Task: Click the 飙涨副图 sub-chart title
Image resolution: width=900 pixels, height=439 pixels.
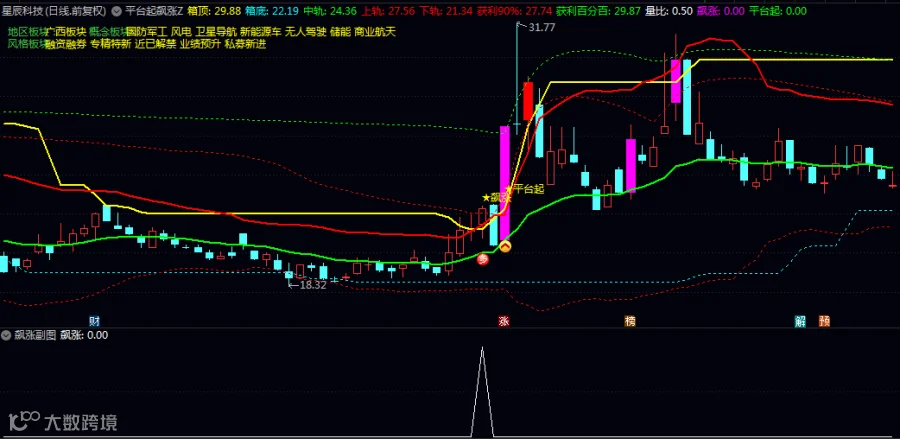Action: coord(34,335)
